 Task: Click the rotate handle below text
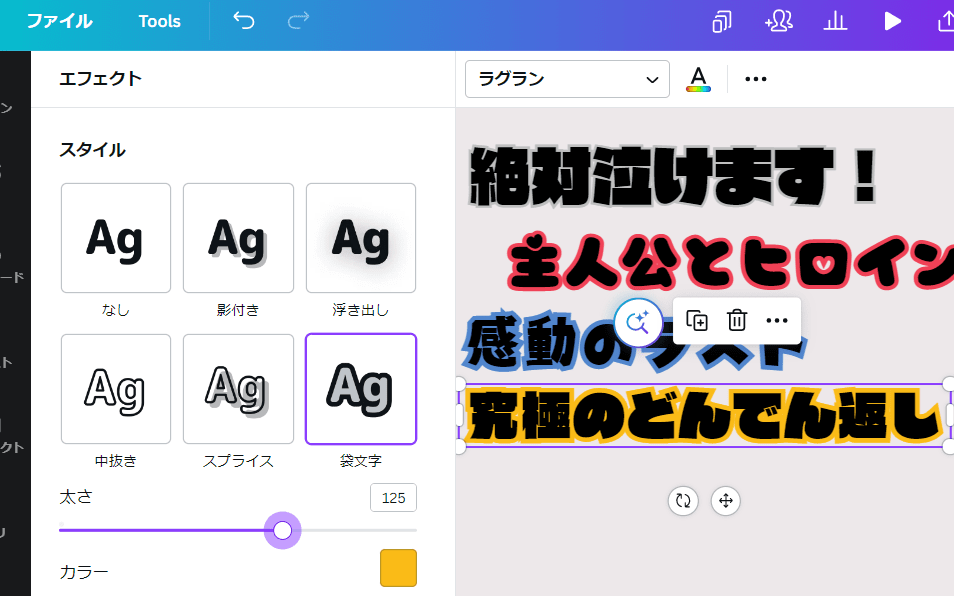click(x=683, y=501)
